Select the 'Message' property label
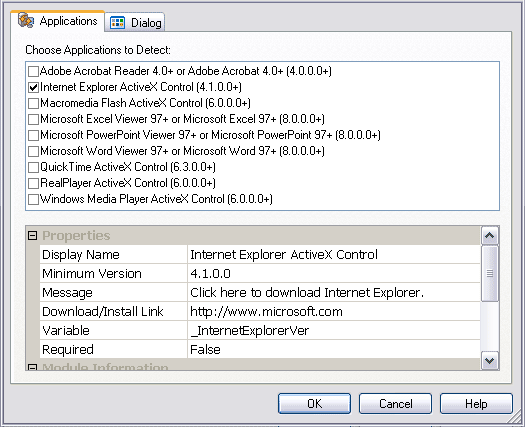Image resolution: width=525 pixels, height=427 pixels. tap(67, 293)
